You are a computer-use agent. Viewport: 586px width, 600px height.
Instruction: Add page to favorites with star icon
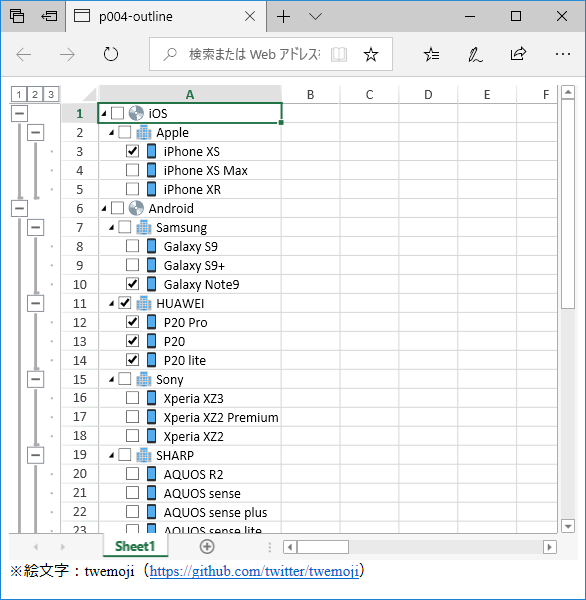pyautogui.click(x=371, y=54)
